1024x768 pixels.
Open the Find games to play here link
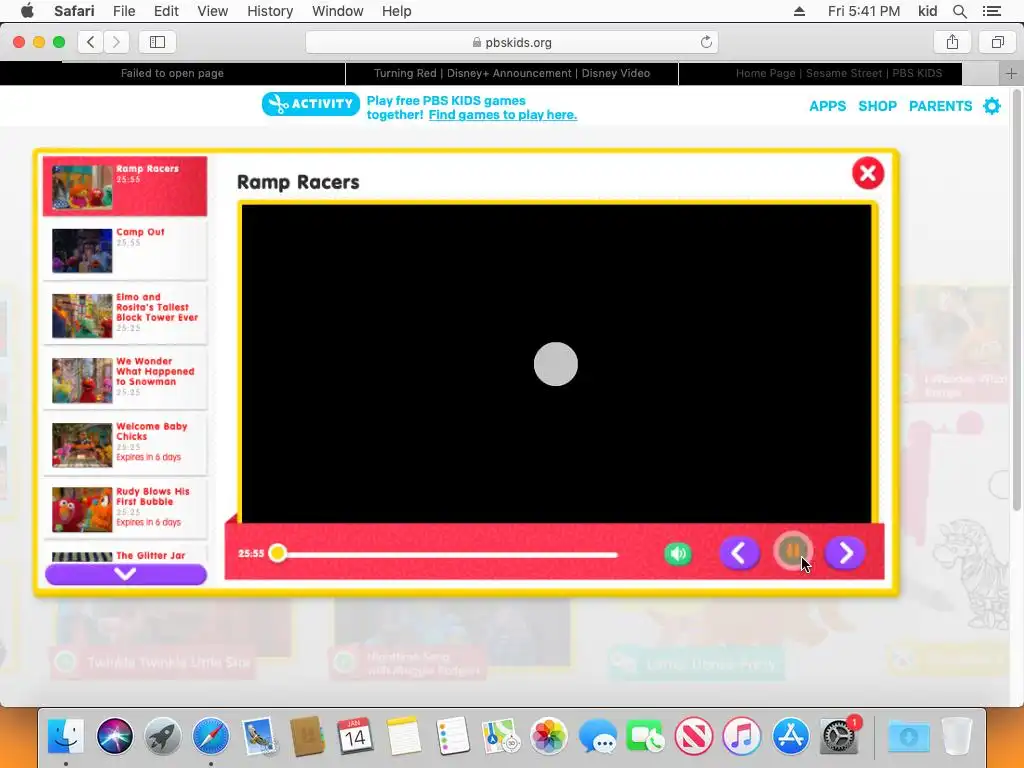tap(503, 115)
